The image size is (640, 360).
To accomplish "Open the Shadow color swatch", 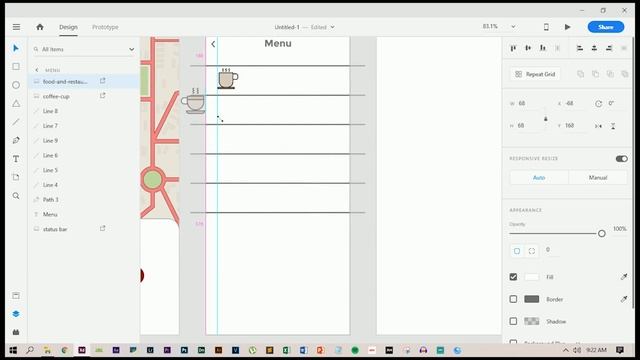I will pos(531,321).
